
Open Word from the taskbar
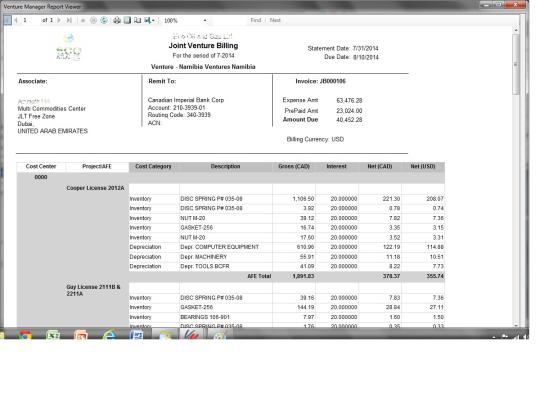coord(137,335)
